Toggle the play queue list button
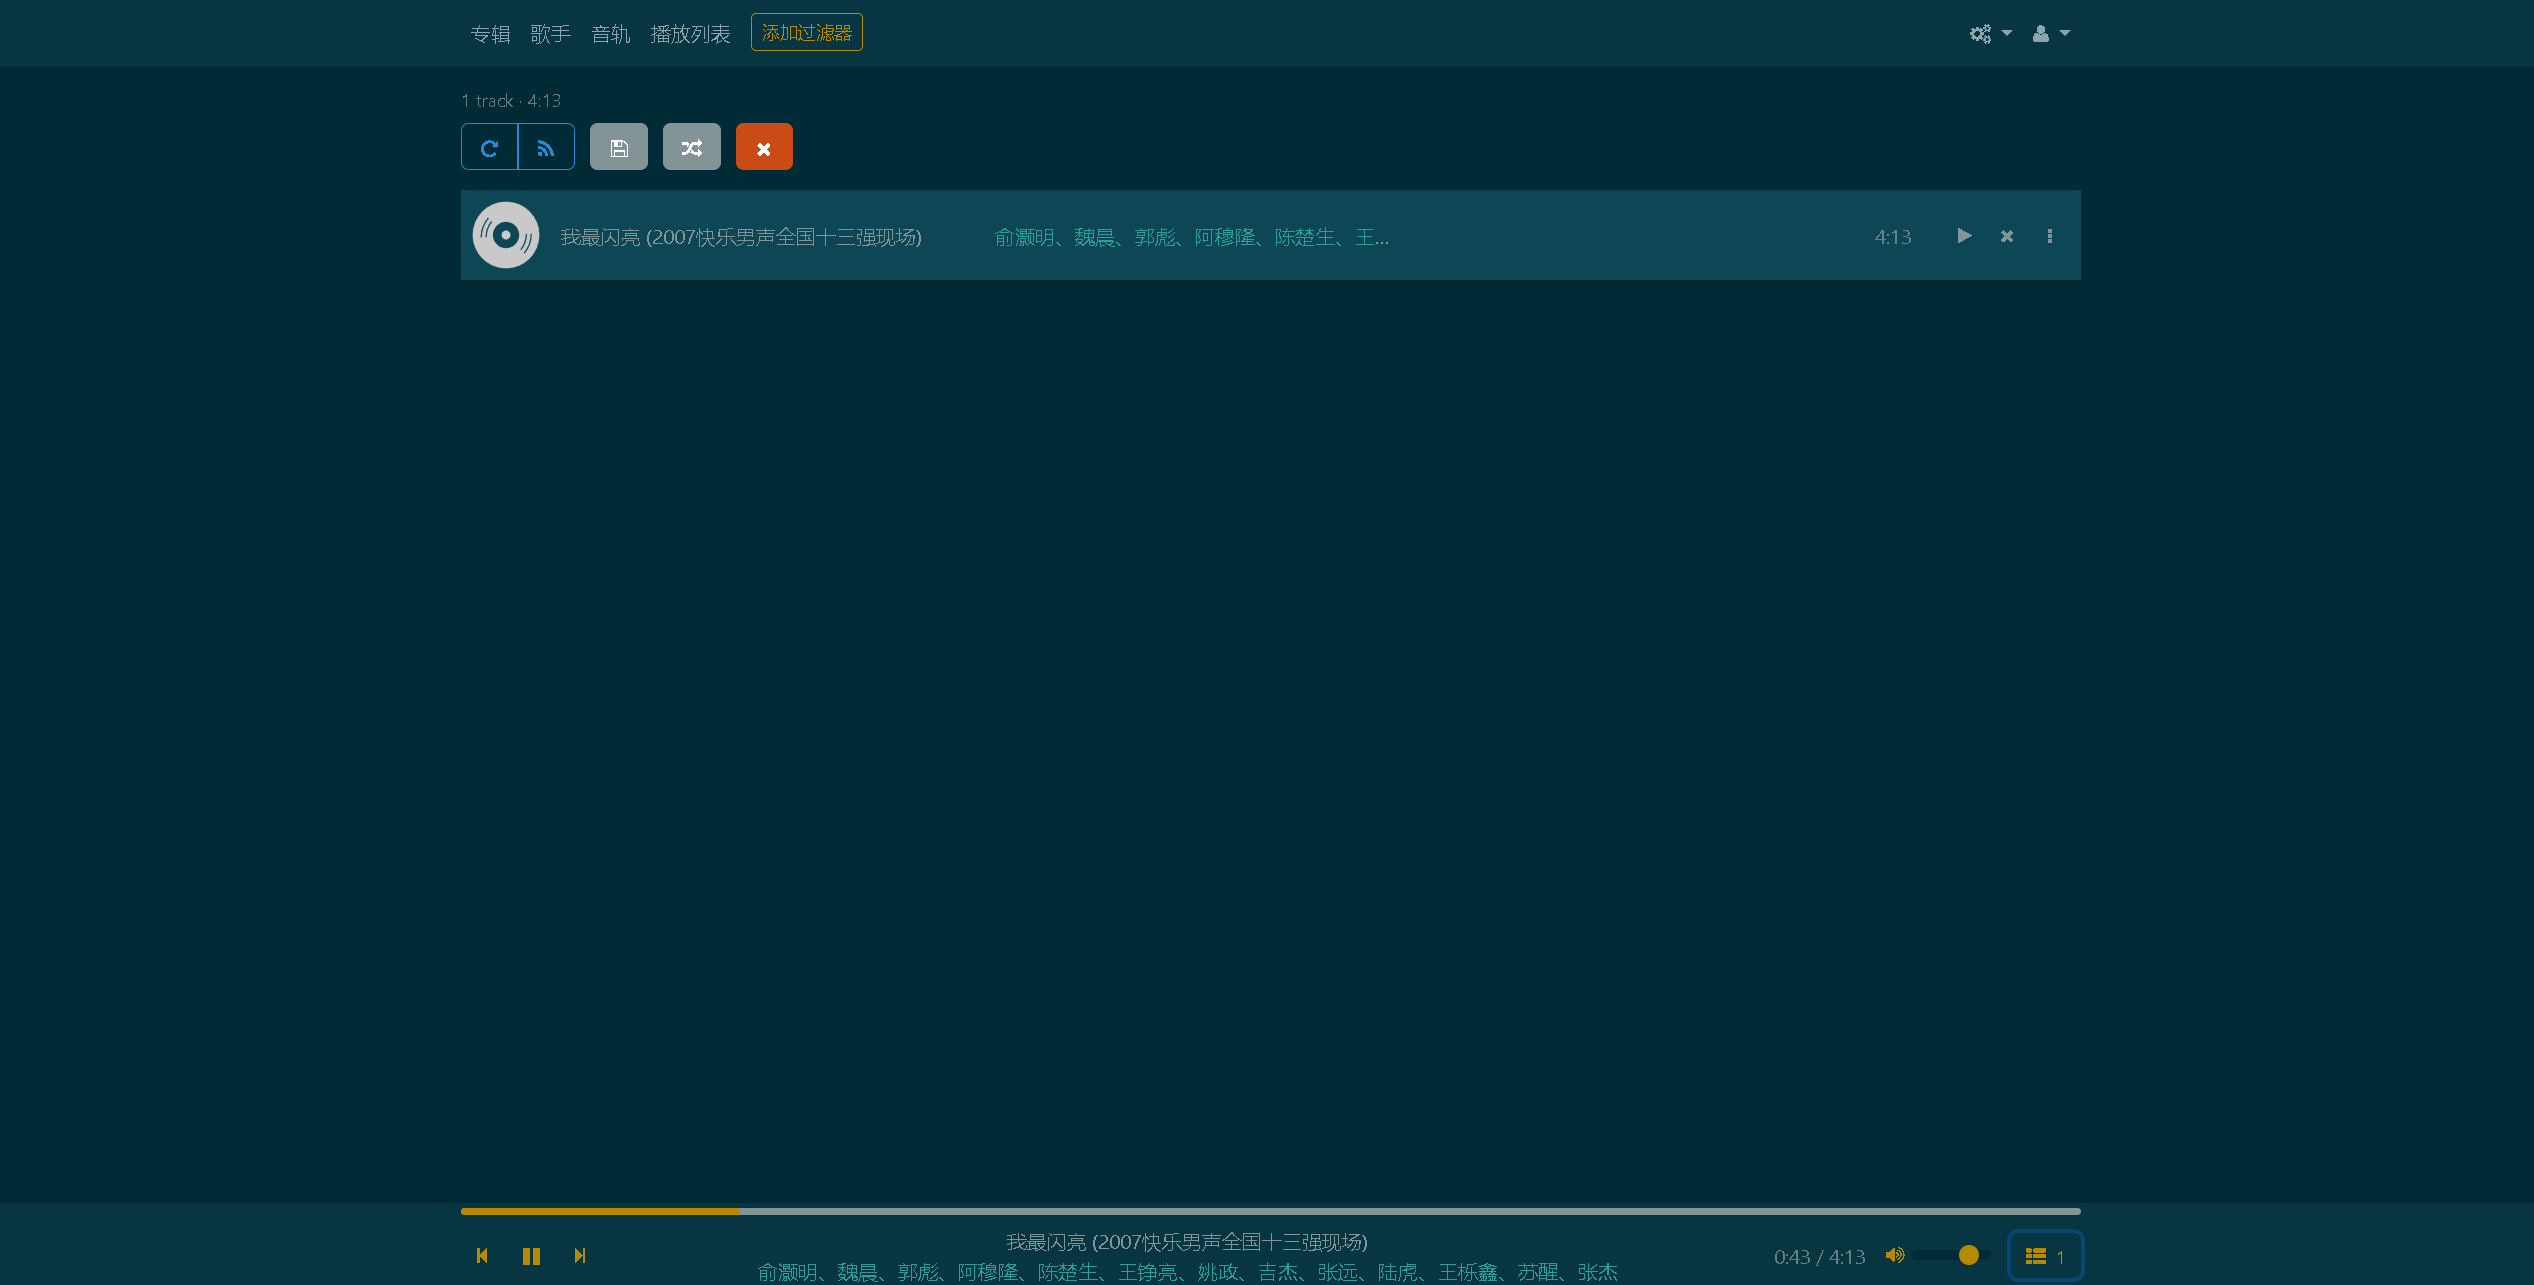The image size is (2534, 1285). pos(2044,1256)
